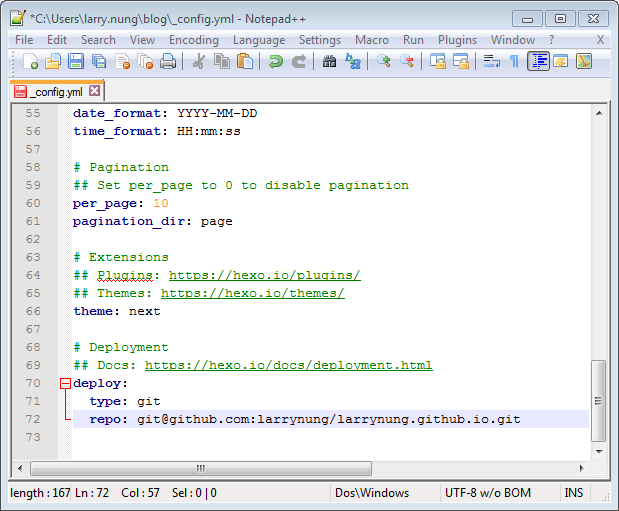Follow the hexo.io/plugins link
619x511 pixels.
[x=264, y=275]
